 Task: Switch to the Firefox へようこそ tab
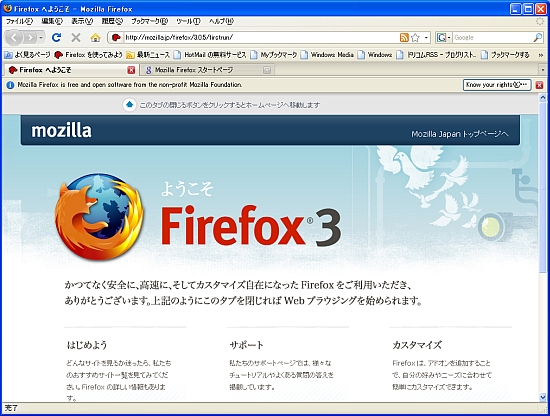pyautogui.click(x=71, y=70)
